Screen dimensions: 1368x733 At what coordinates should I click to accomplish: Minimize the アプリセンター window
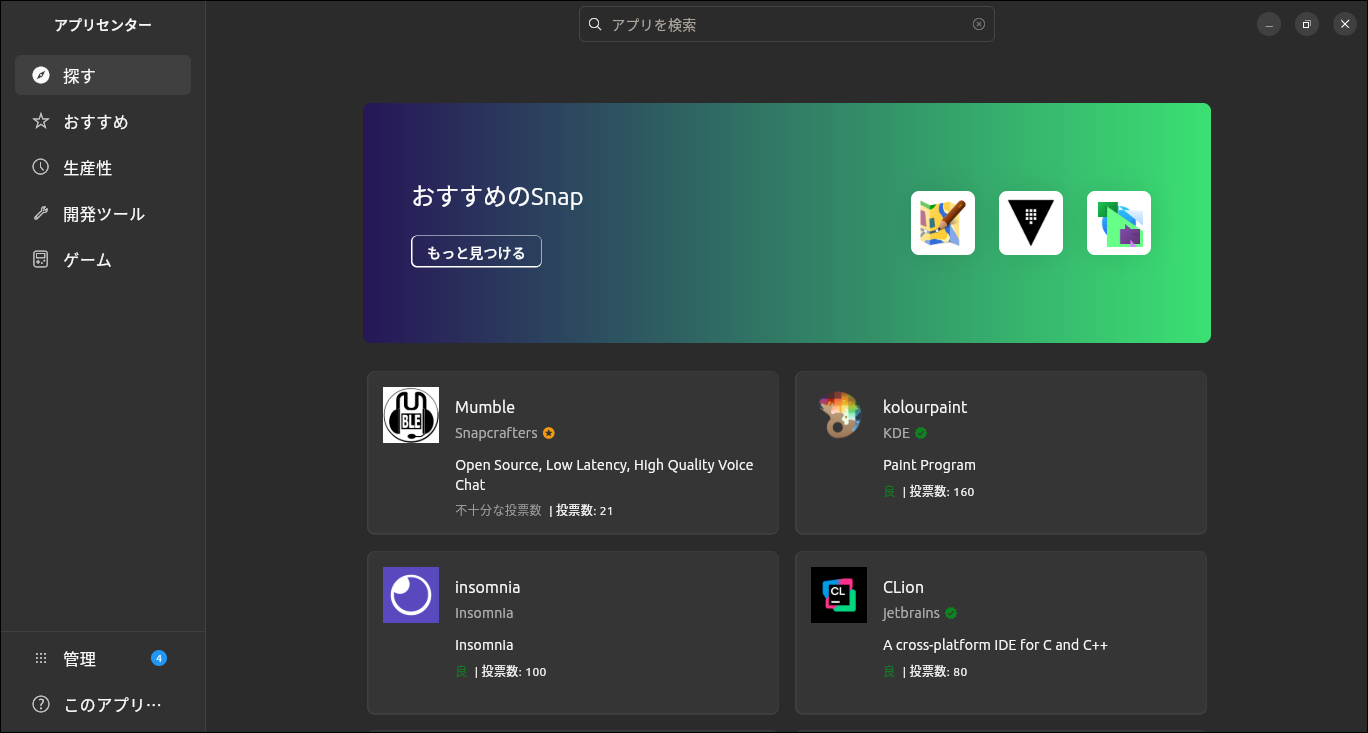[1269, 24]
